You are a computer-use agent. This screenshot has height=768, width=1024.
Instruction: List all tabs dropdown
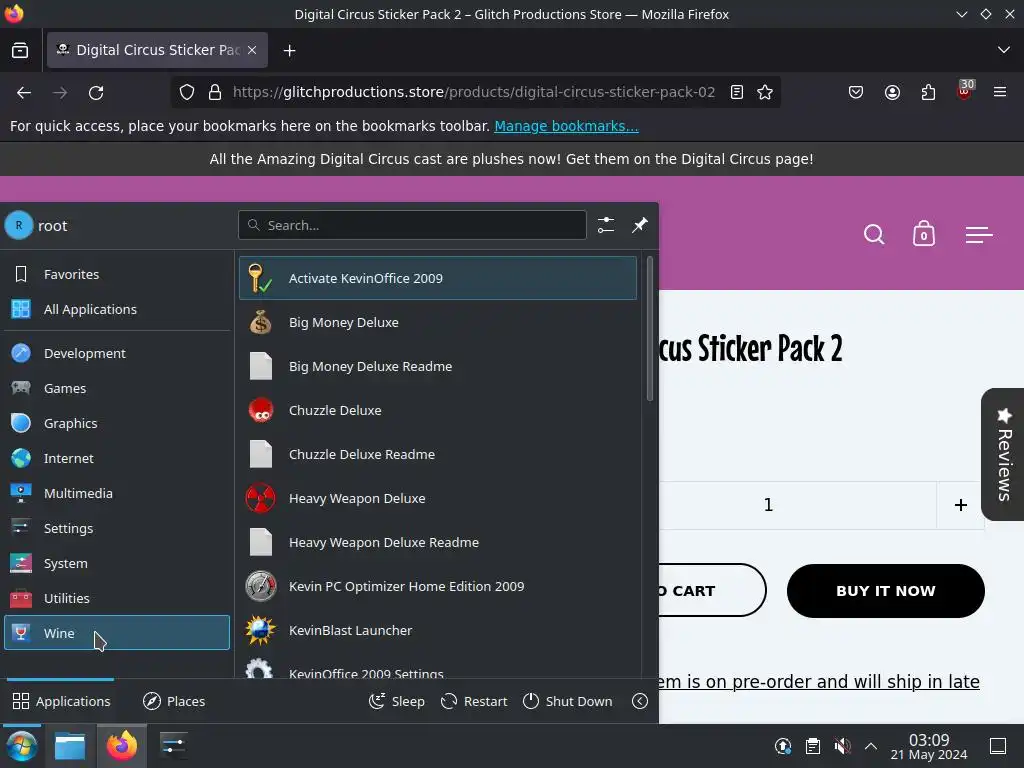pos(1004,50)
